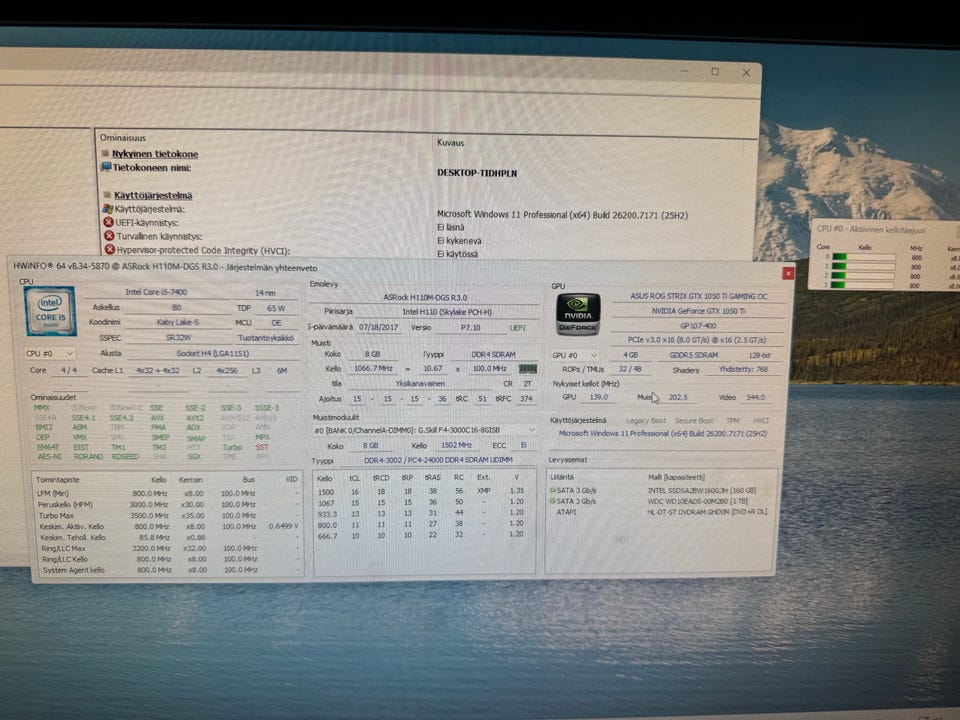The image size is (960, 720).
Task: Click the Yksikanavainen memory mode value
Action: click(x=420, y=383)
